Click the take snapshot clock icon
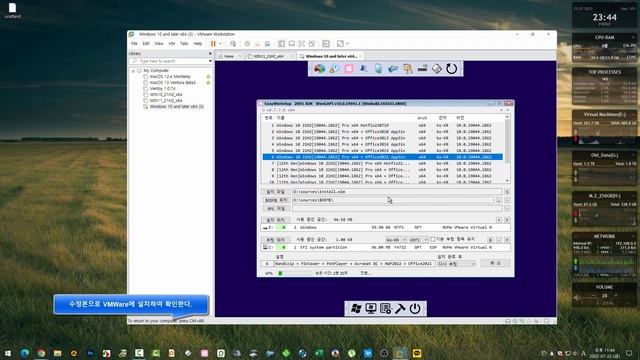This screenshot has width=640, height=360. [x=247, y=44]
